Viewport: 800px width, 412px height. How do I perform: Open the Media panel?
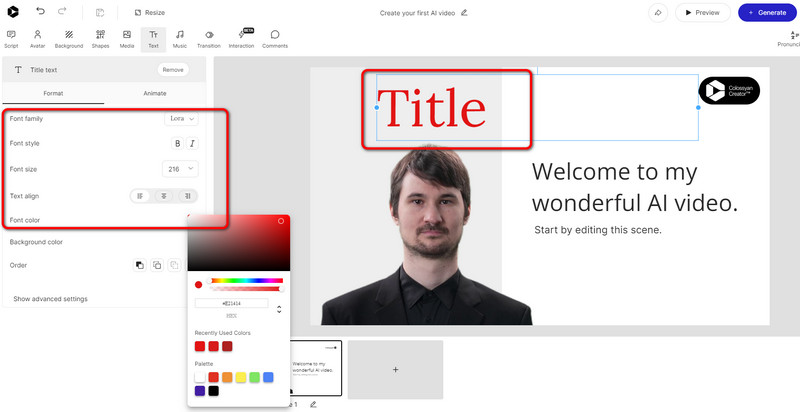(127, 39)
